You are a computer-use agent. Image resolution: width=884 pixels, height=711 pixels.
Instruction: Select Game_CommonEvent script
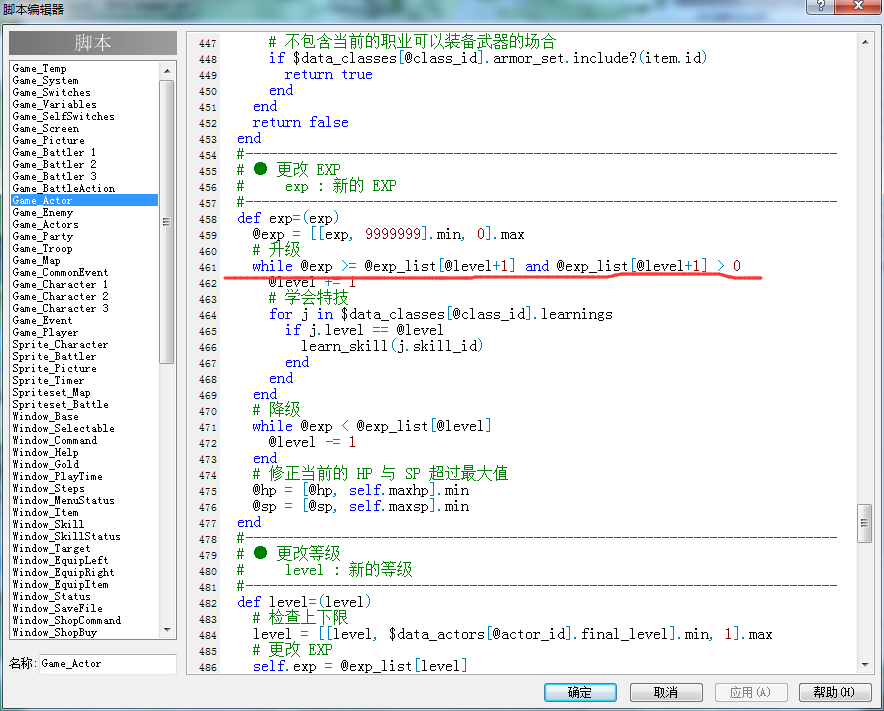coord(60,272)
